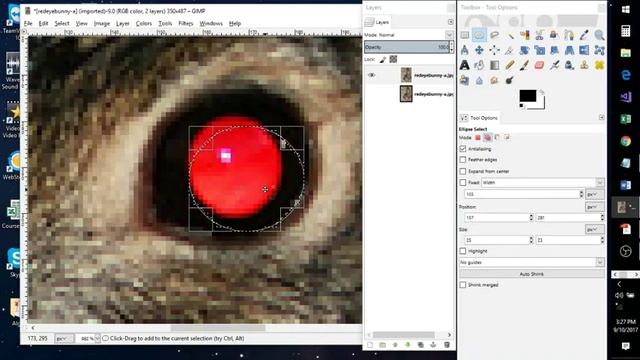Activate the Text tool
The image size is (640, 360).
tap(464, 65)
